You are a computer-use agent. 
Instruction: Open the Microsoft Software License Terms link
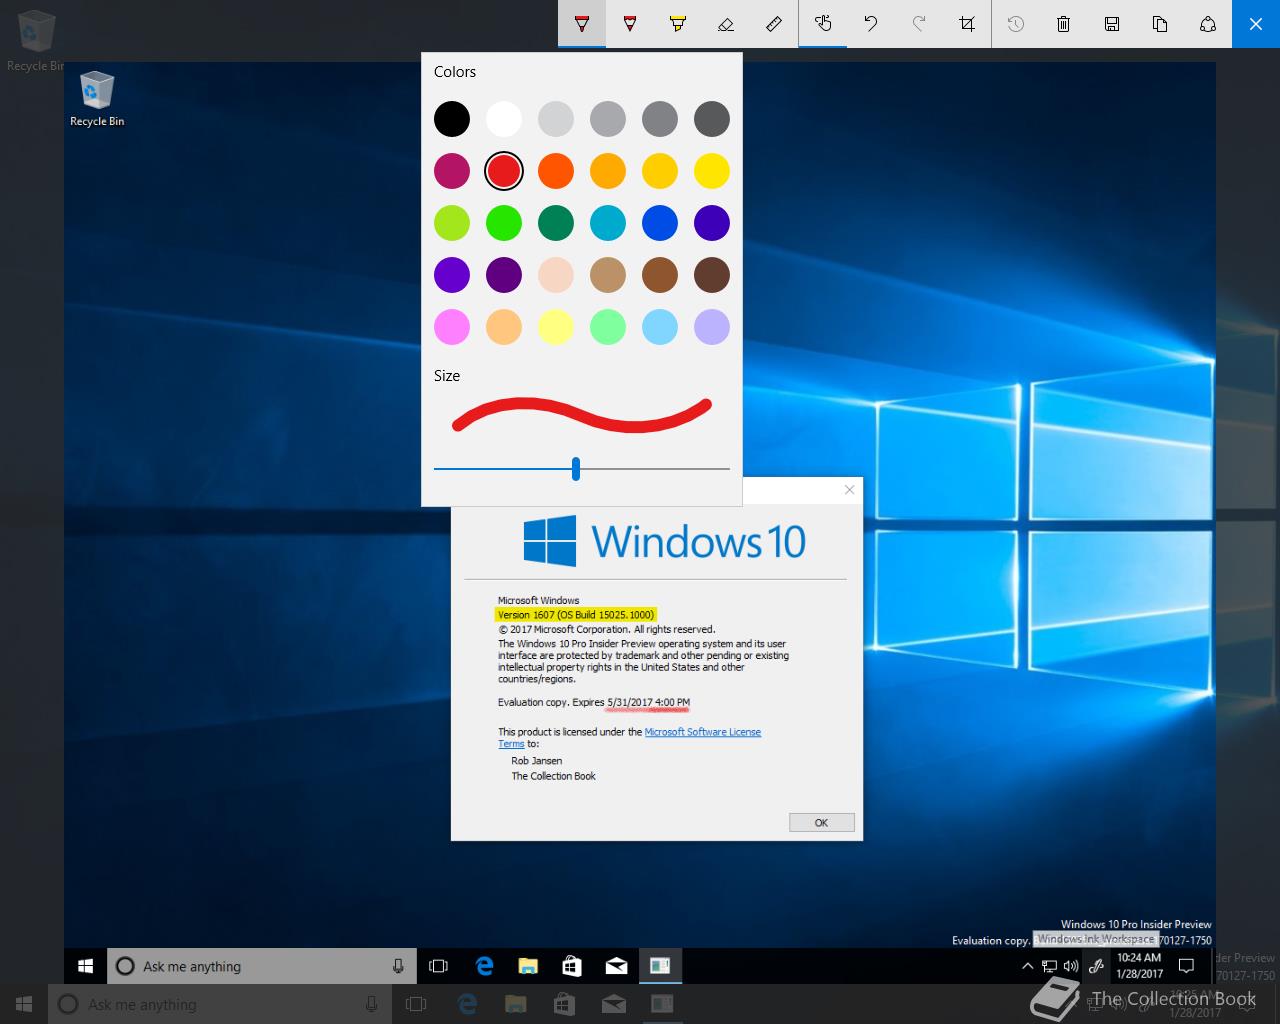702,732
